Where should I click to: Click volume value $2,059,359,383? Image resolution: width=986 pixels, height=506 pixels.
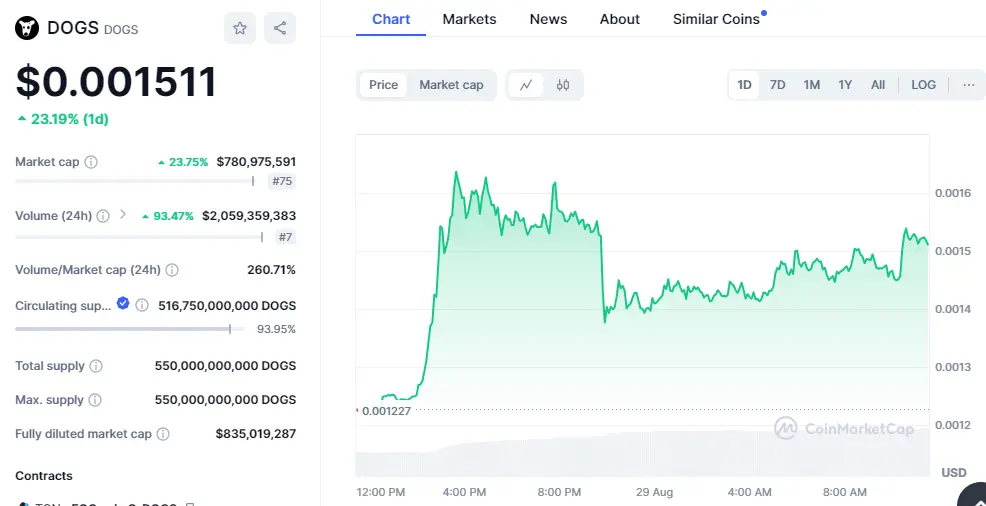click(249, 216)
